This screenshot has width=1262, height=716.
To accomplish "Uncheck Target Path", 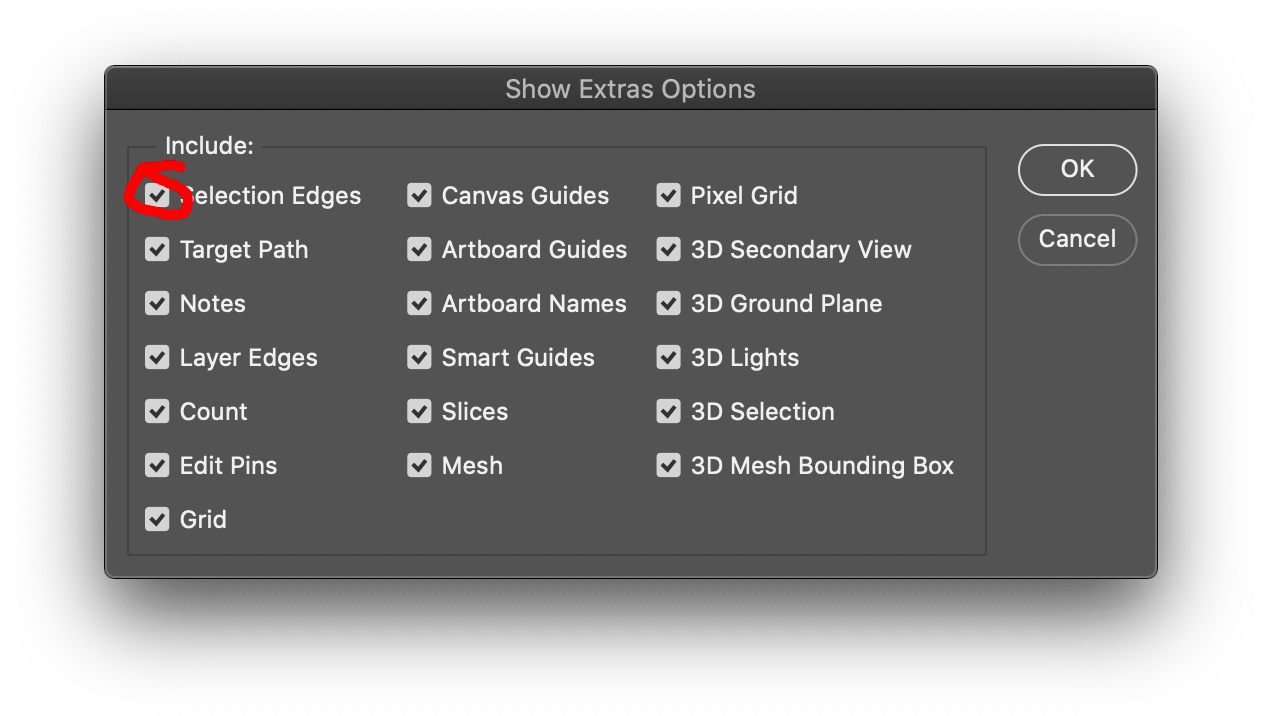I will (157, 249).
